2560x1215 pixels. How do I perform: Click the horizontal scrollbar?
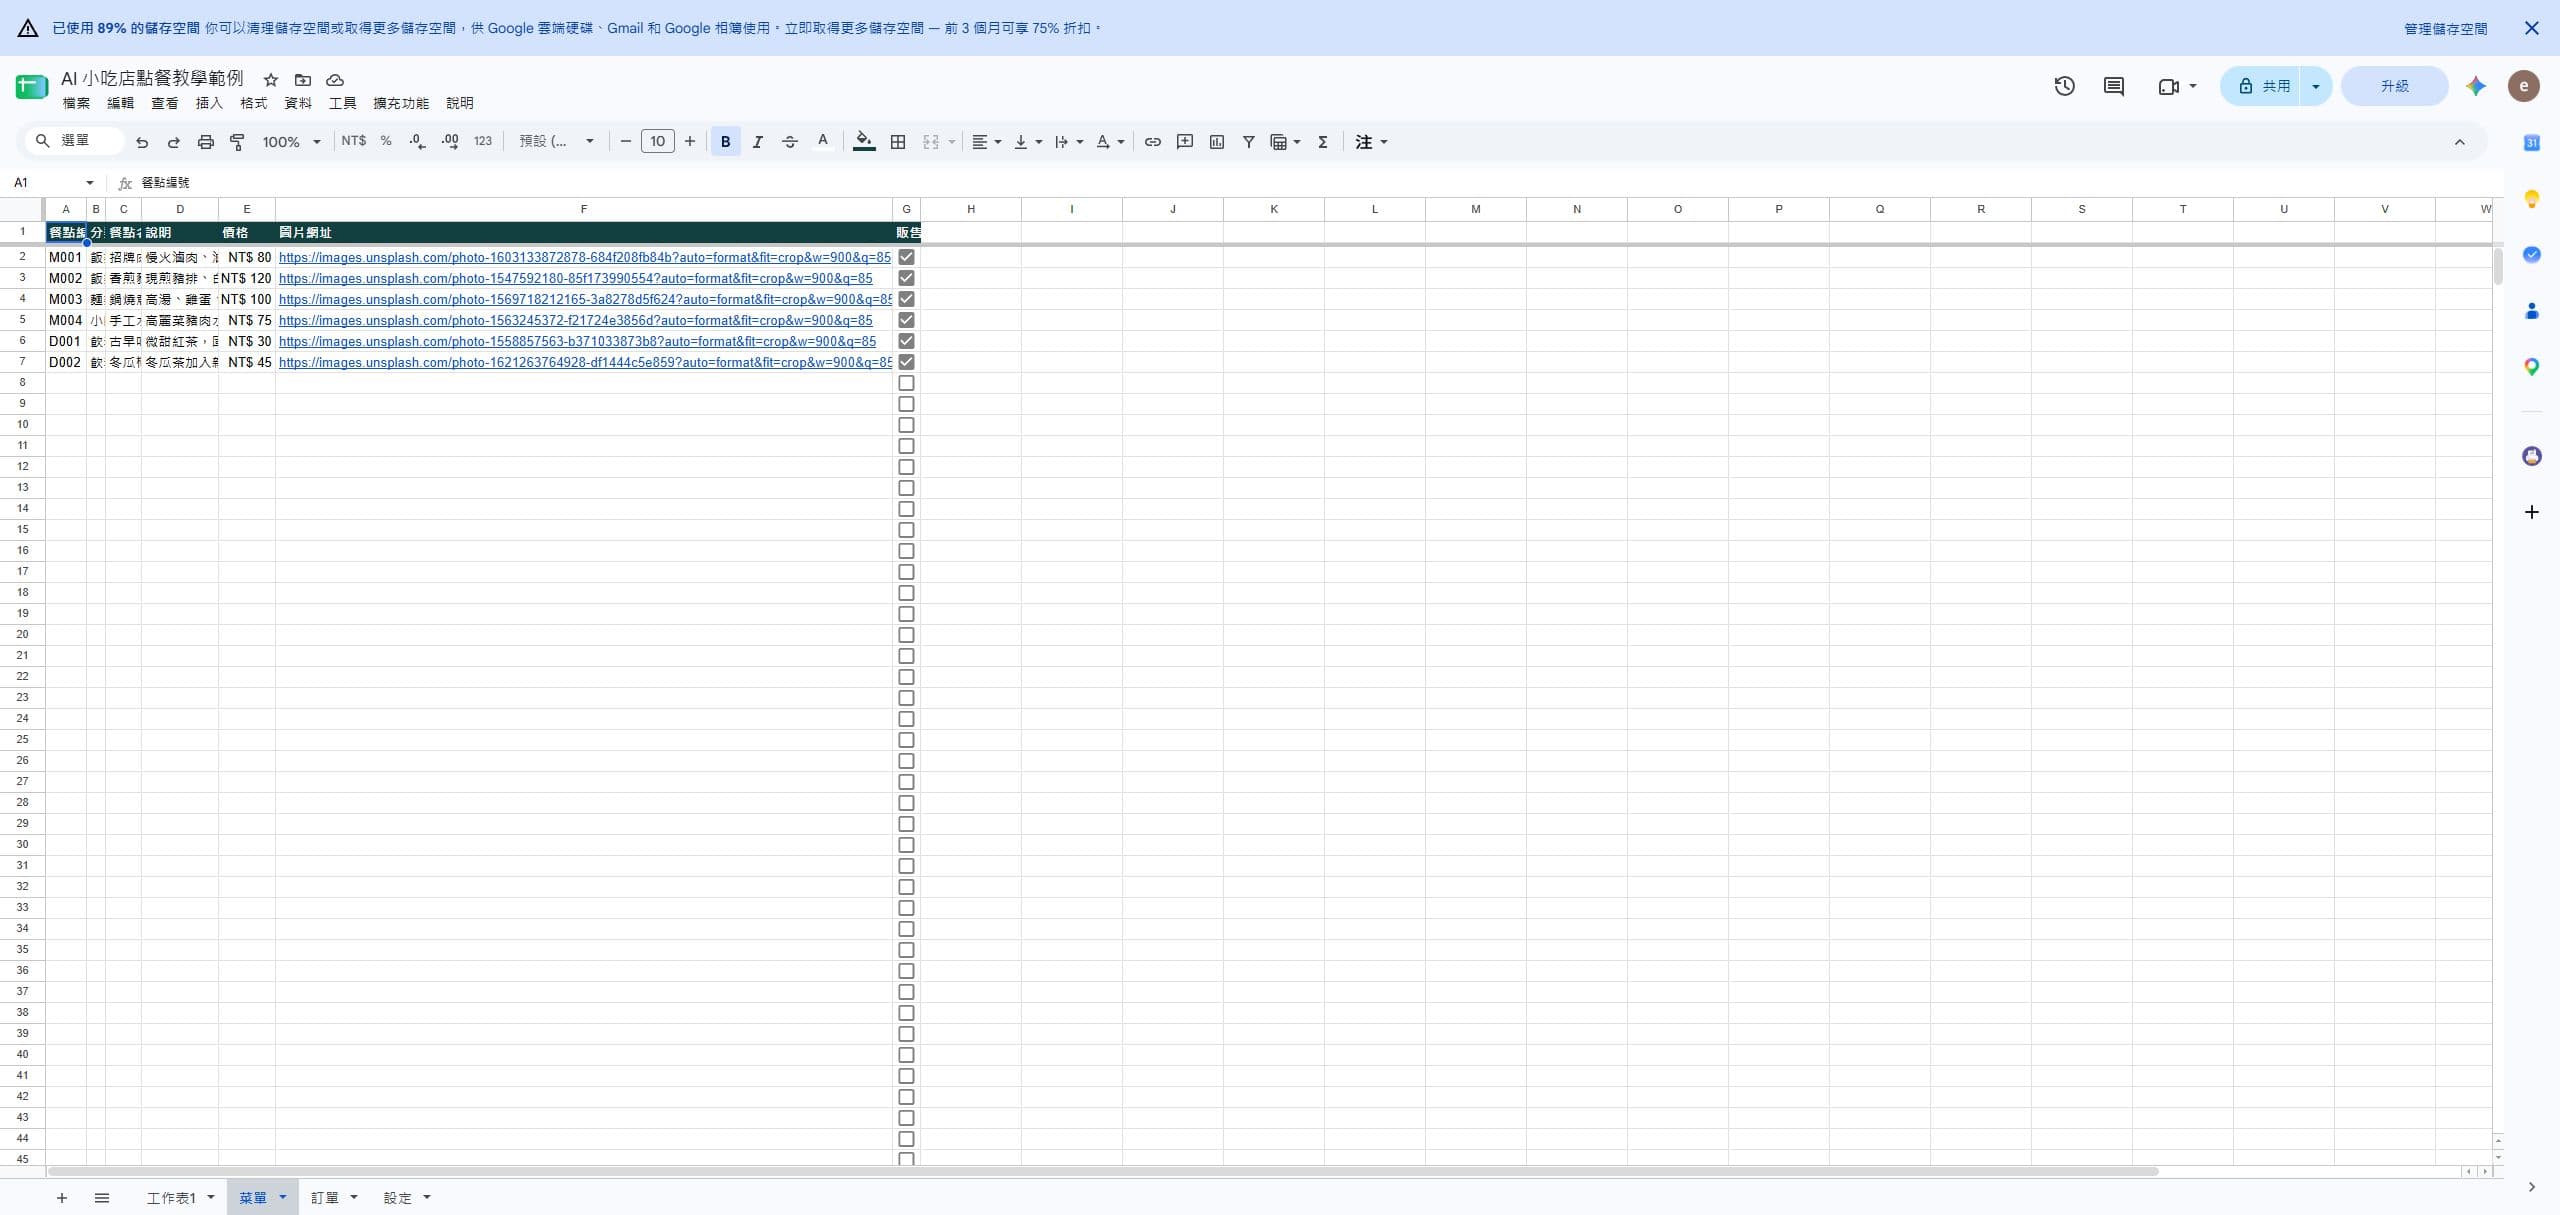pos(1102,1171)
